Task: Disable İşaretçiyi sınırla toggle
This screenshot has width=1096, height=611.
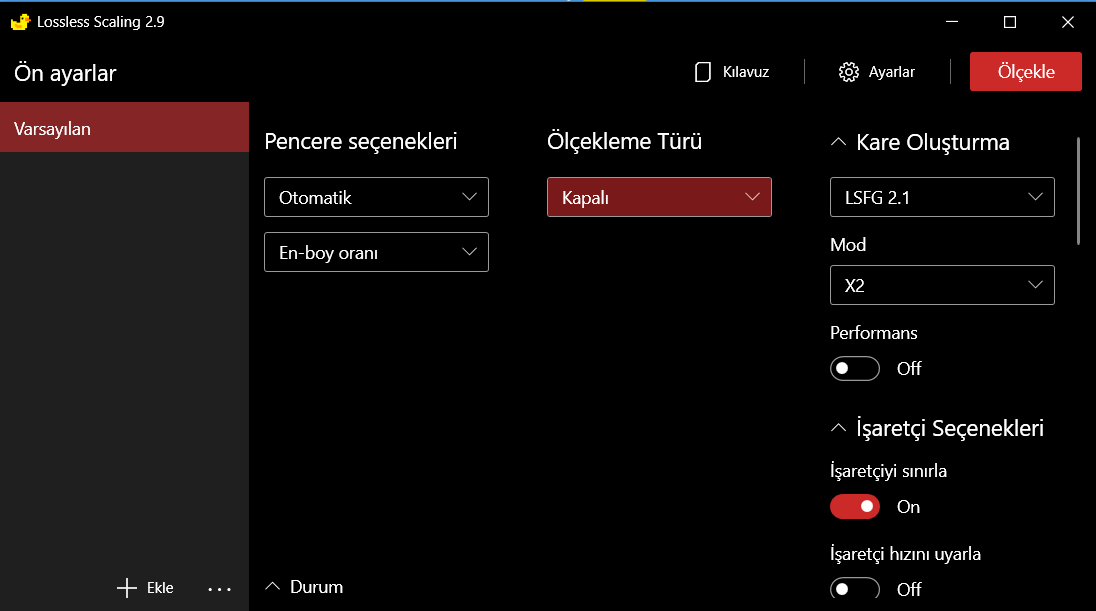Action: click(855, 507)
